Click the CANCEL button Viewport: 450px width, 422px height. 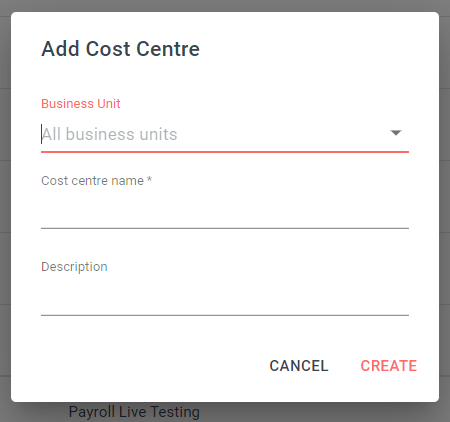click(x=299, y=366)
